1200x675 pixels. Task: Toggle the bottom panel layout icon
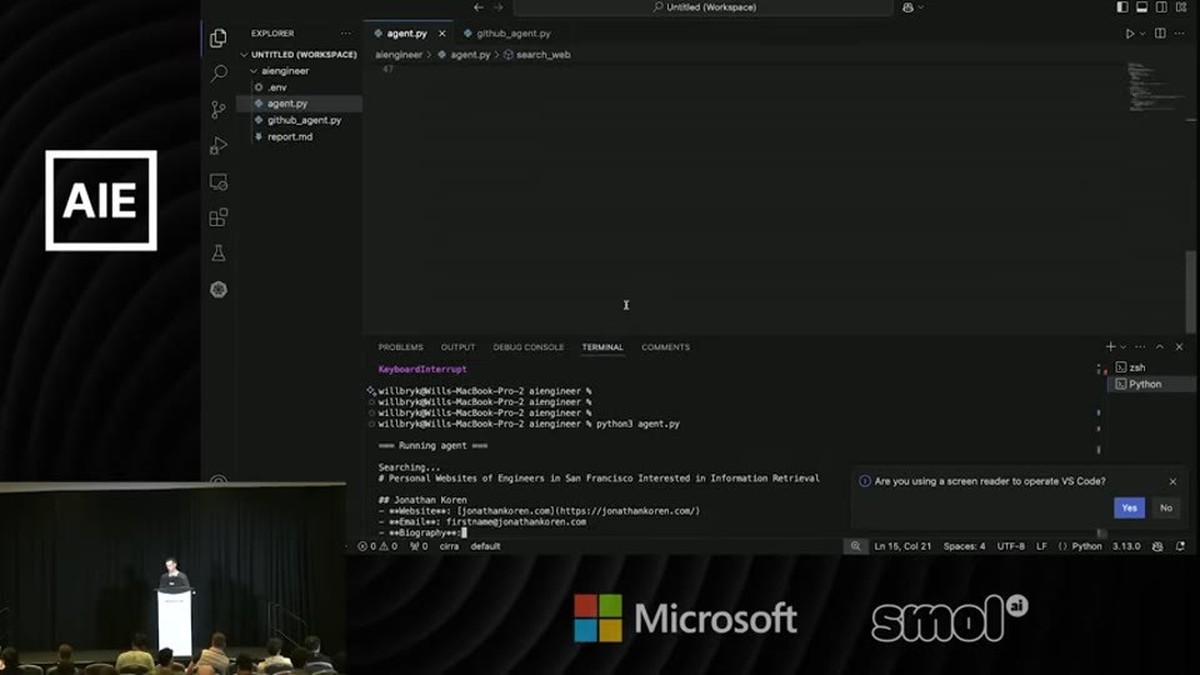pyautogui.click(x=1142, y=7)
